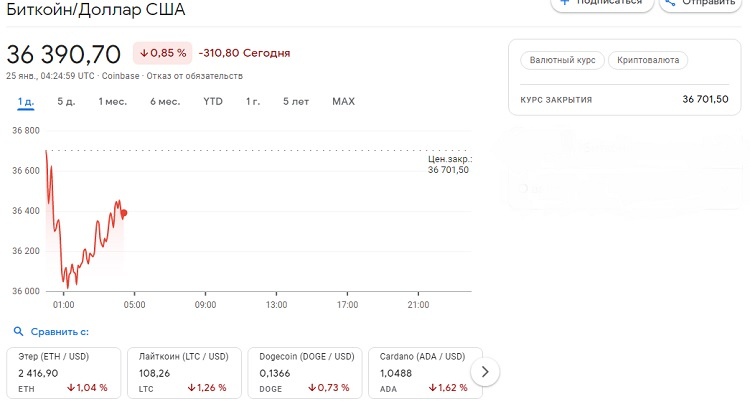Open the Этер (ETH / USD) comparison card
The height and width of the screenshot is (404, 750).
click(x=63, y=372)
